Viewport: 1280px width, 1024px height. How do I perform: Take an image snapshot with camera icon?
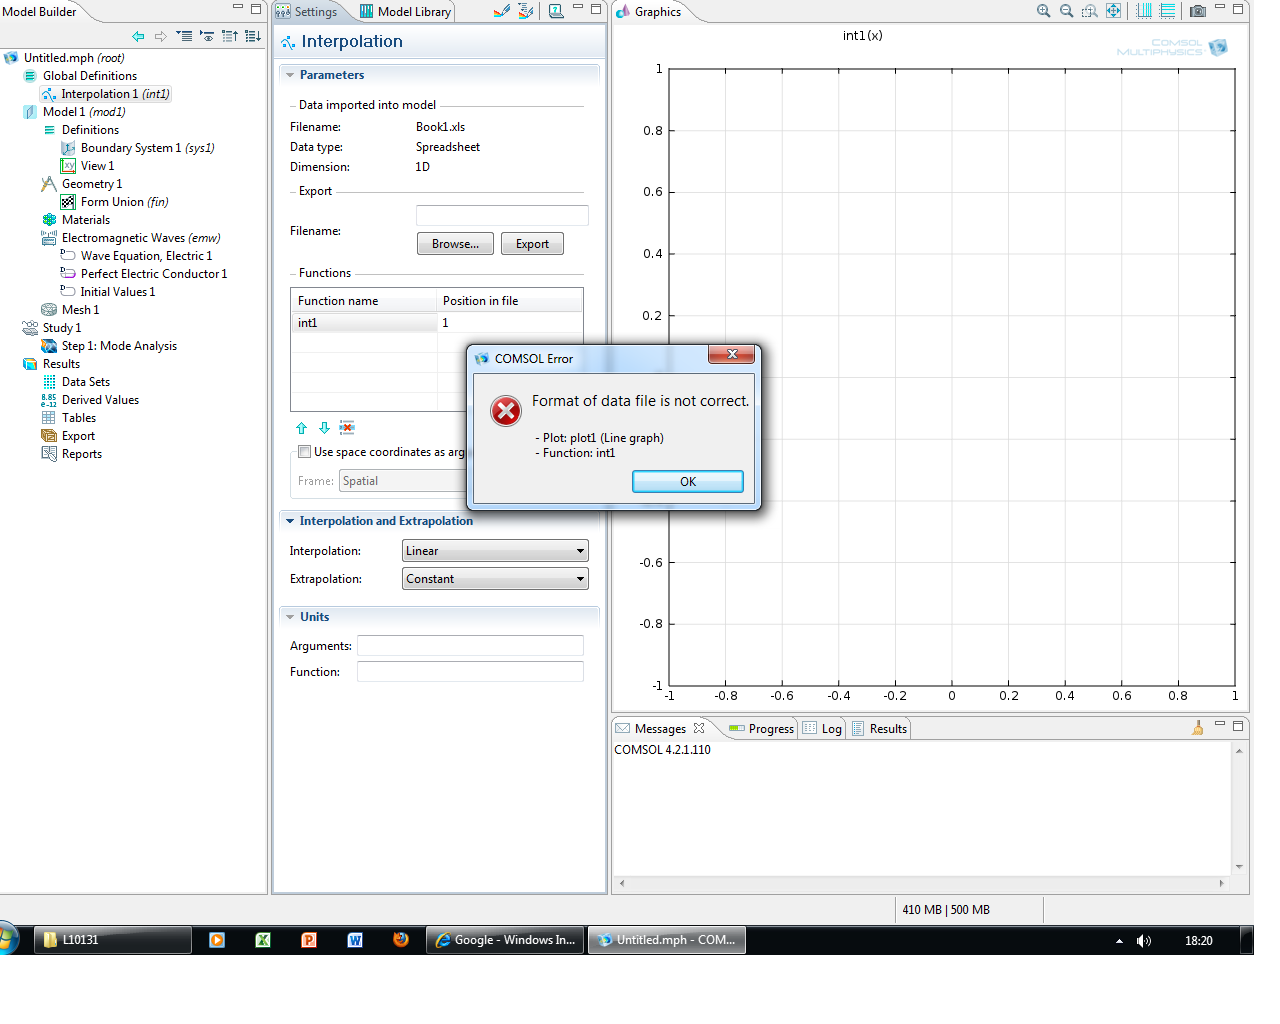[x=1197, y=11]
